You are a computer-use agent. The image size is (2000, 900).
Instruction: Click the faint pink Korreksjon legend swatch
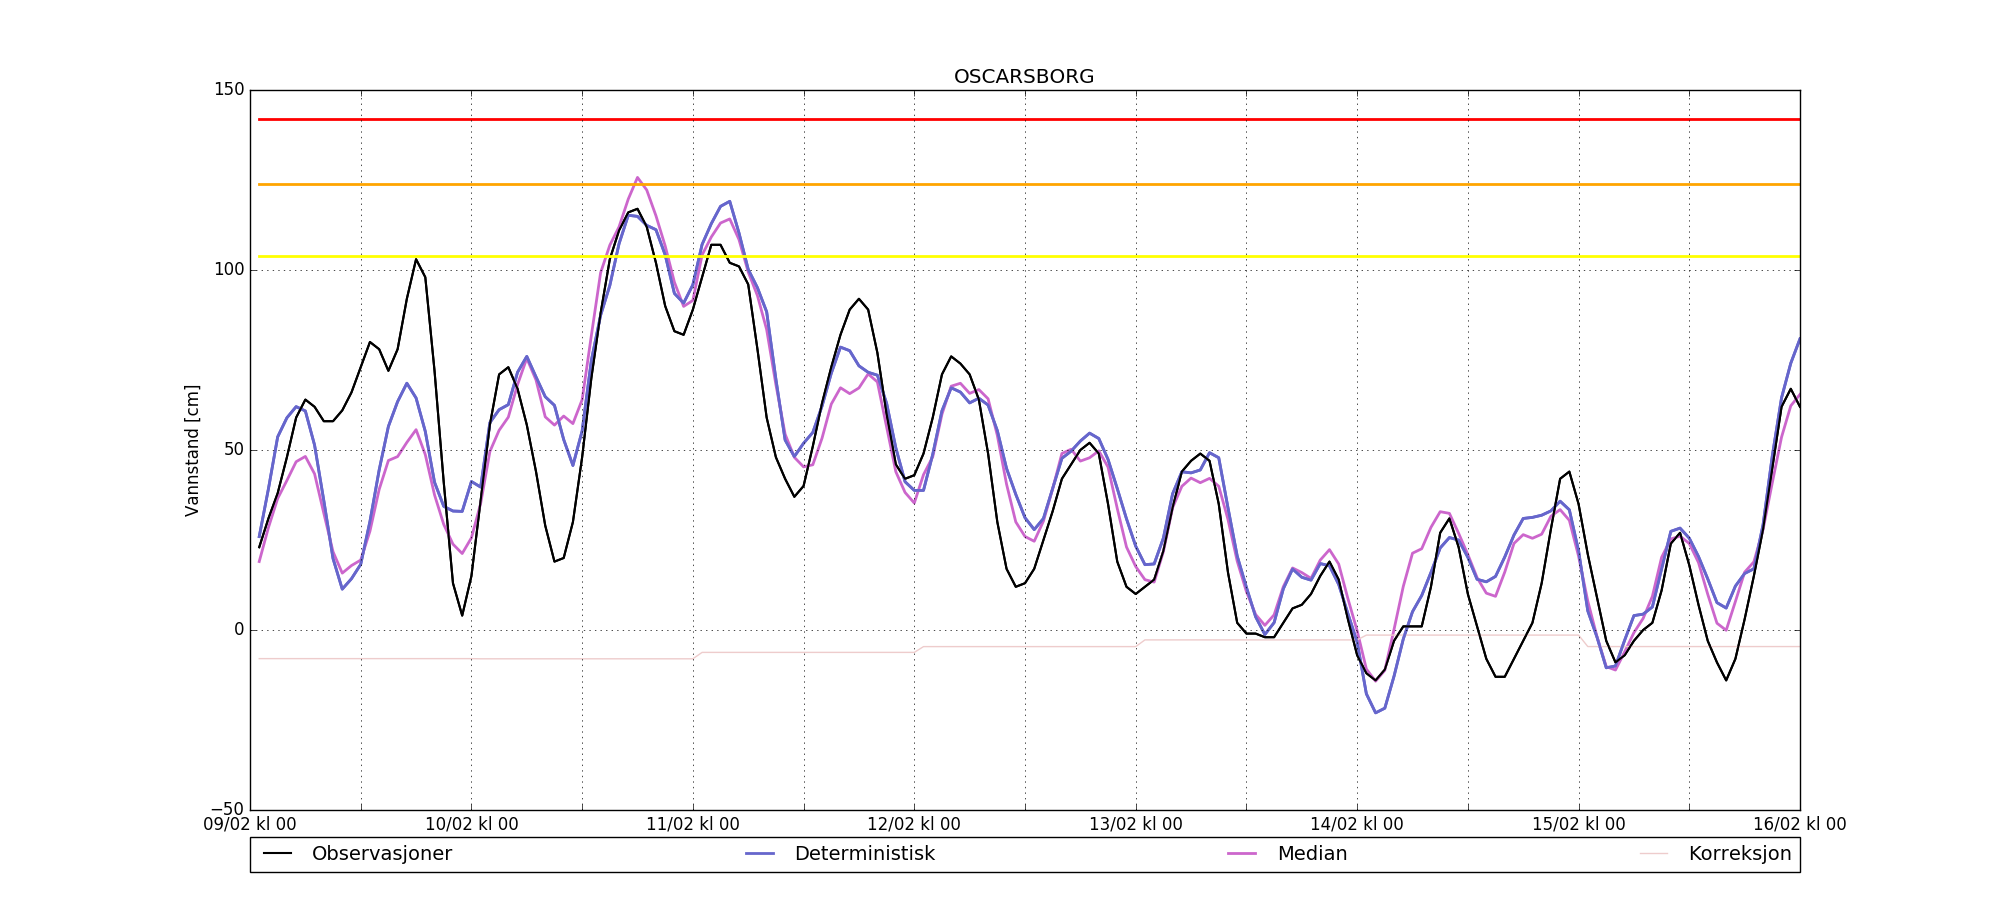click(x=1654, y=854)
